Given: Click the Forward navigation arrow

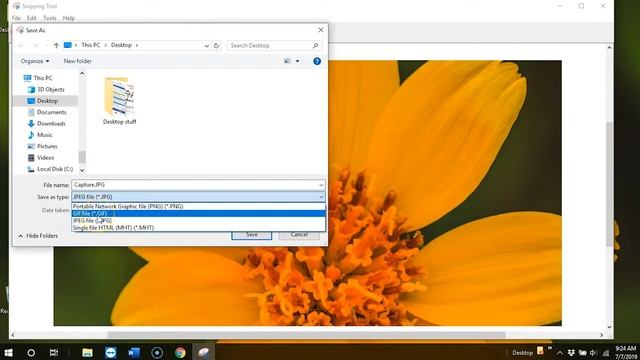Looking at the screenshot, I should (35, 45).
